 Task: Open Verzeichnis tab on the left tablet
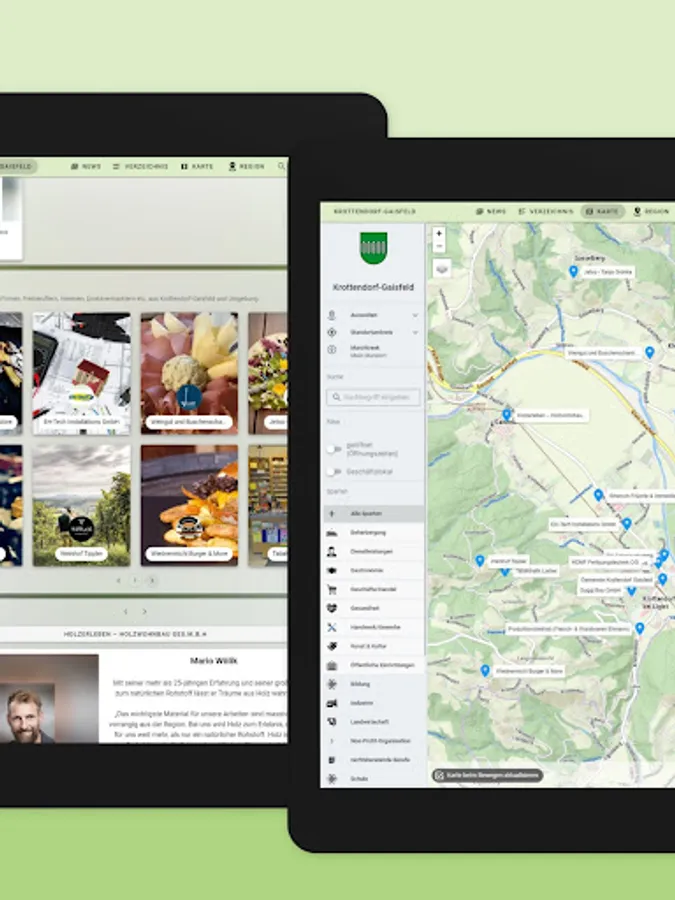coord(141,166)
